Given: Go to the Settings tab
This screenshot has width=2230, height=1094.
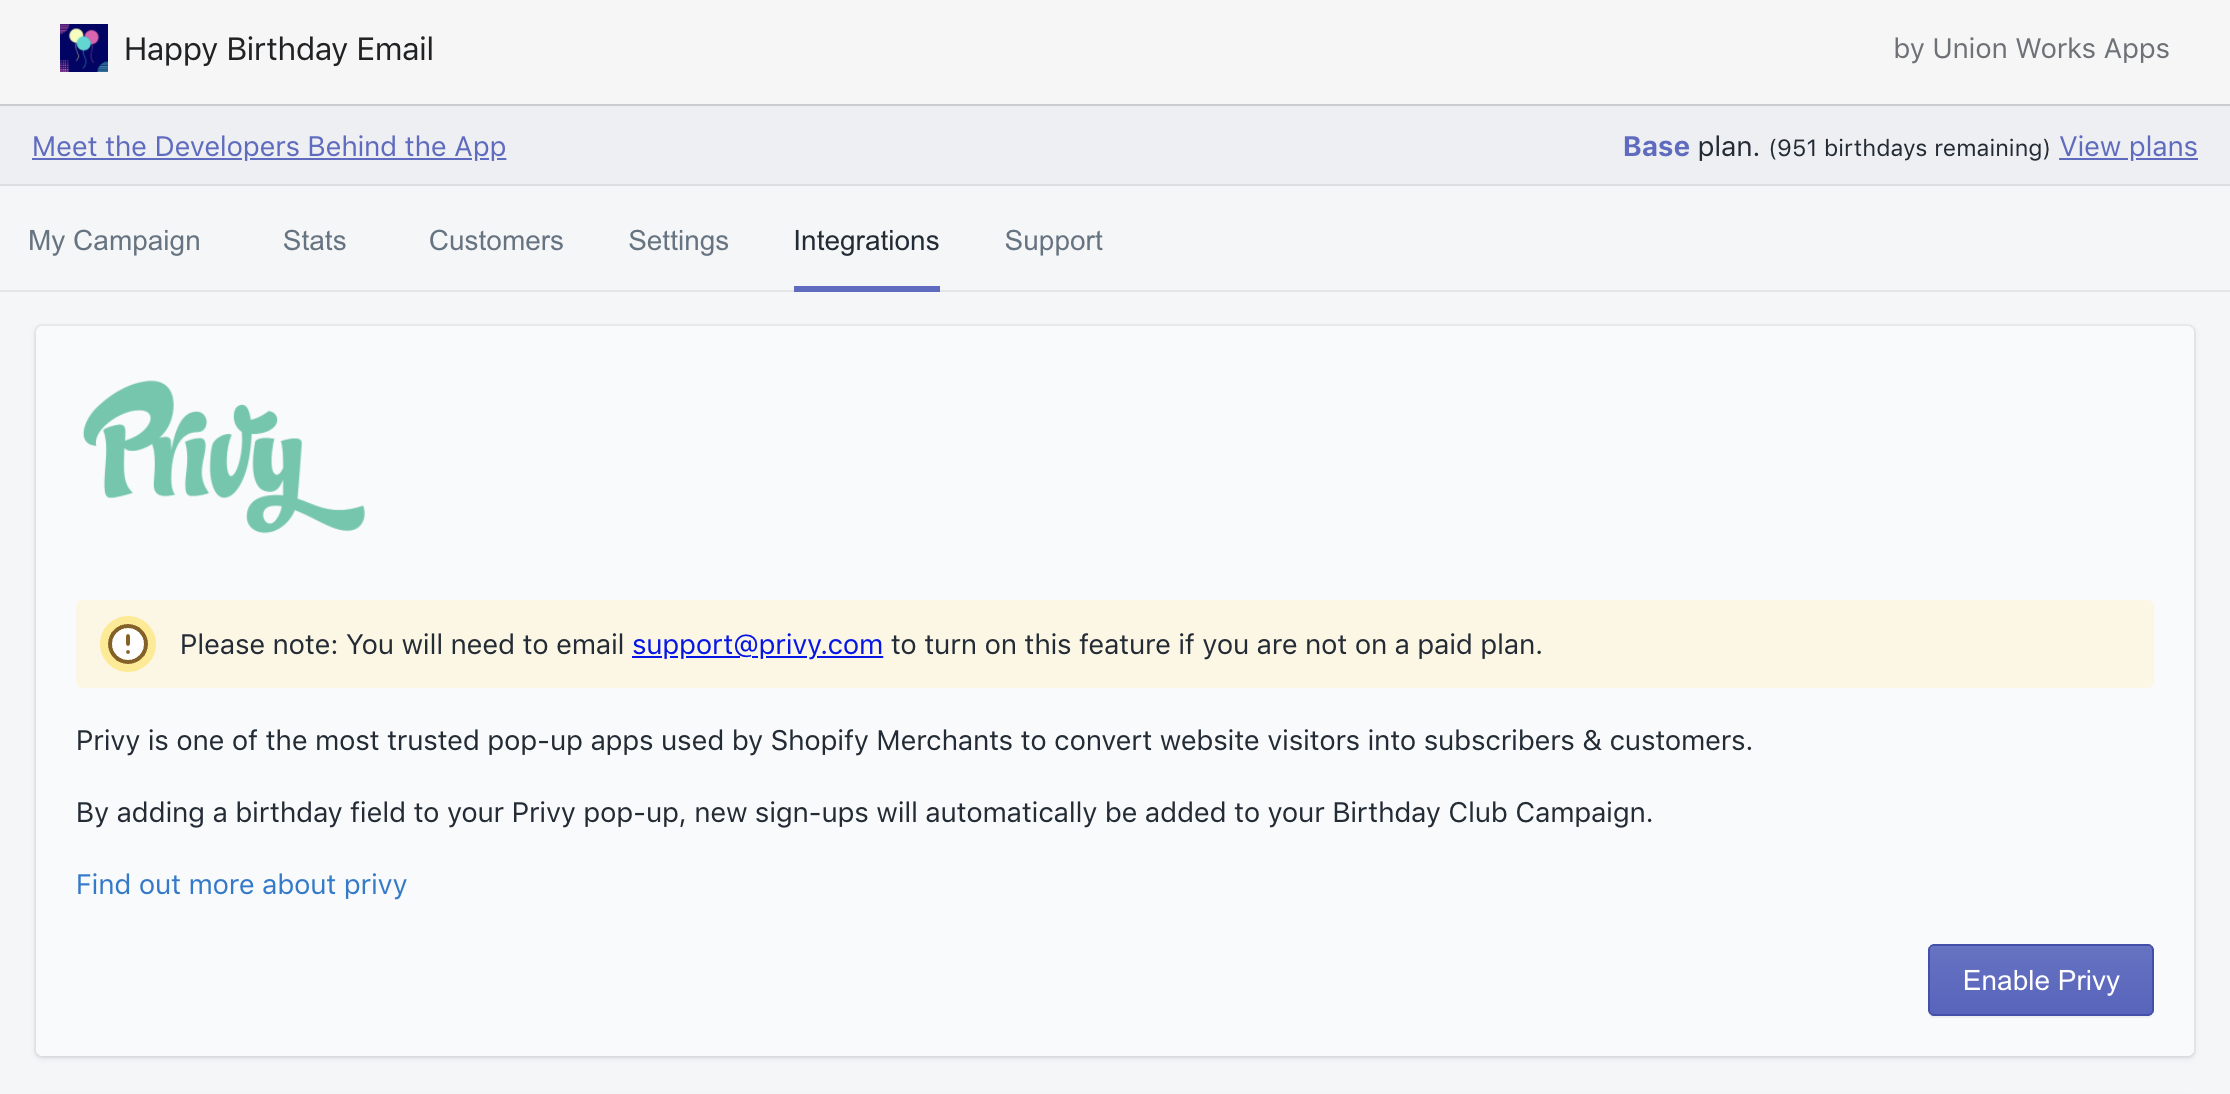Looking at the screenshot, I should pos(678,241).
